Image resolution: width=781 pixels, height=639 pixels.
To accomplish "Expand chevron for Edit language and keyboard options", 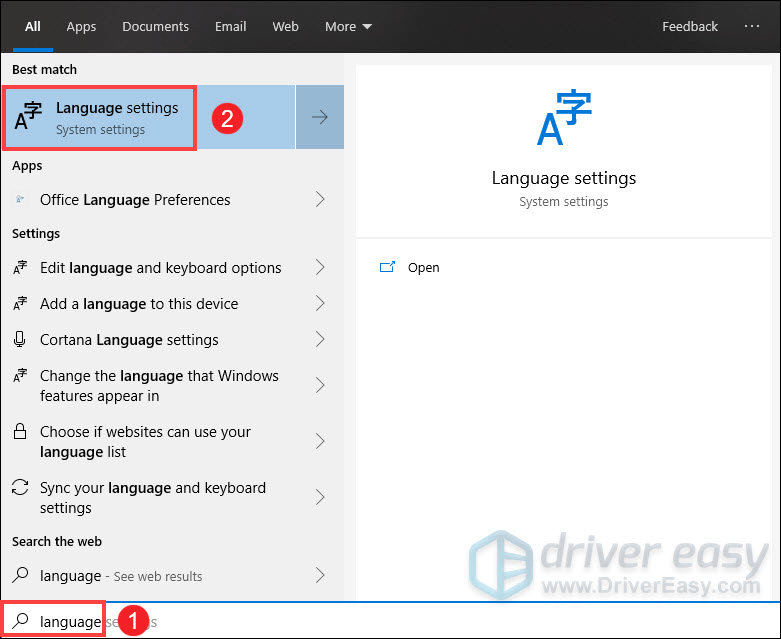I will tap(320, 267).
